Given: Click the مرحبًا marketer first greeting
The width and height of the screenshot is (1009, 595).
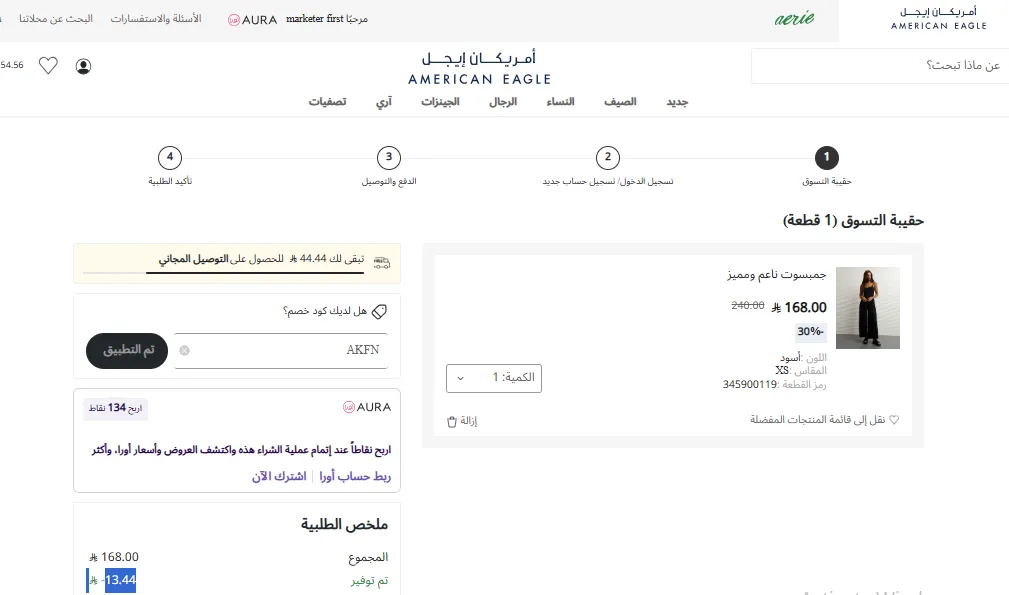Looking at the screenshot, I should click(x=327, y=19).
